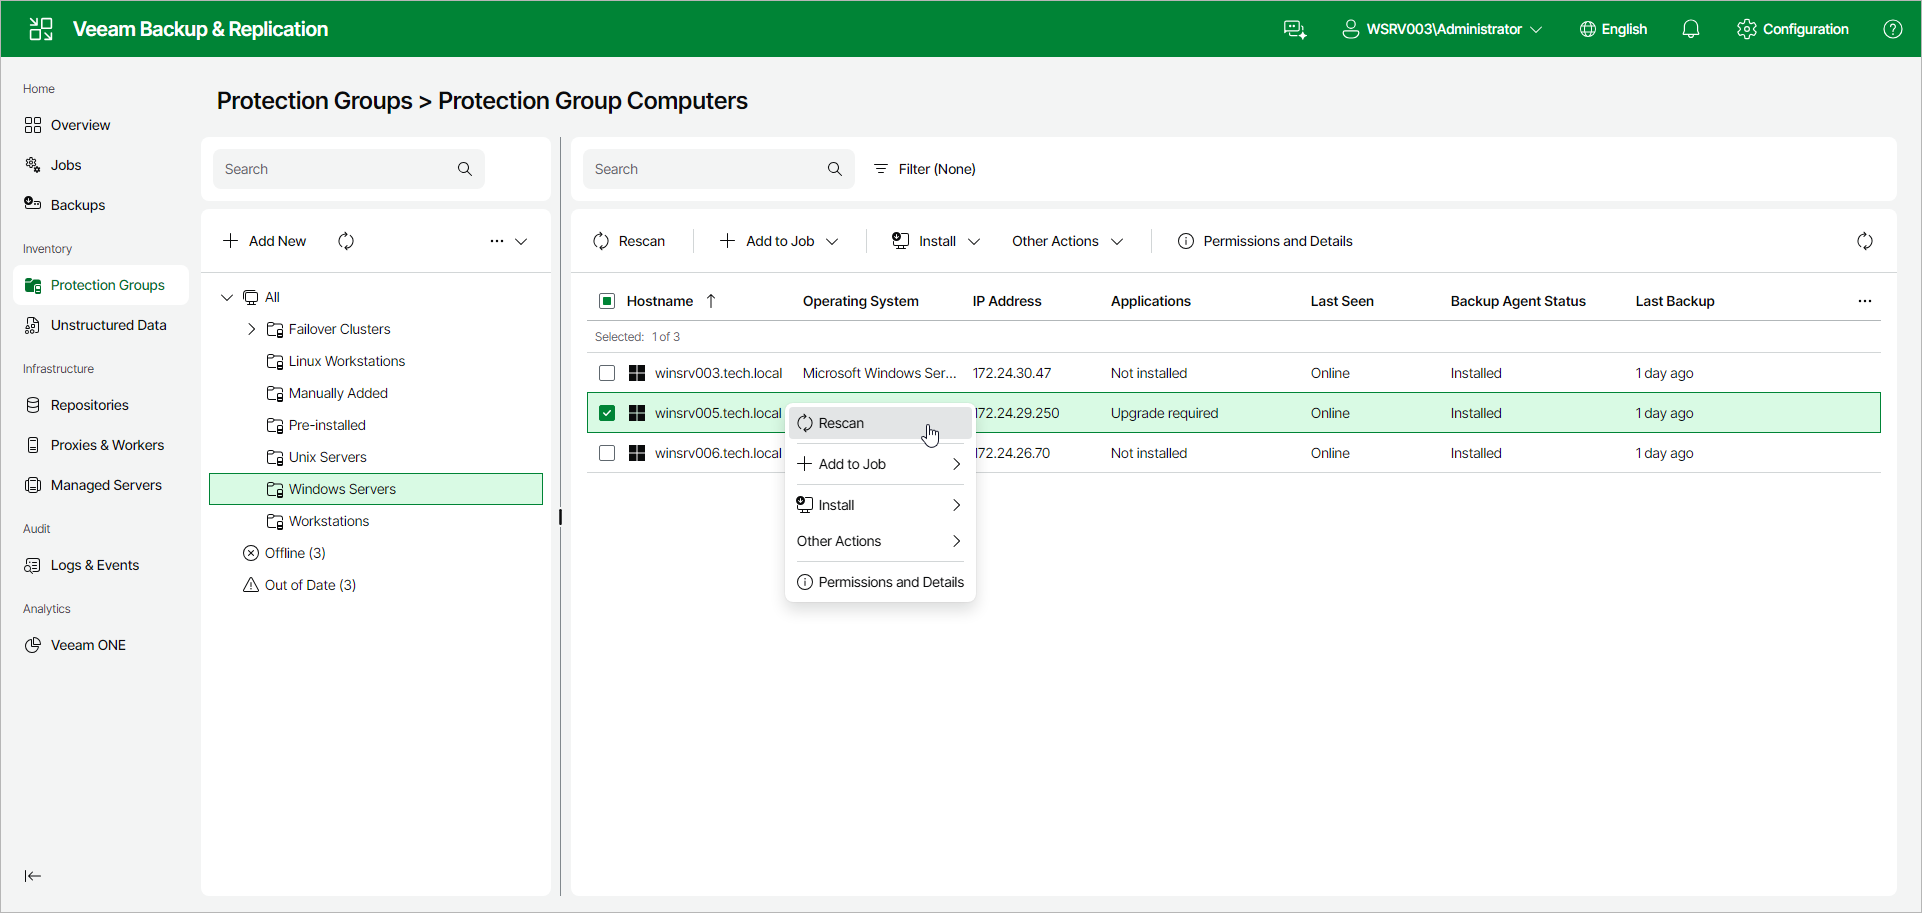Check the winsrv006.tech.local row checkbox
Image resolution: width=1922 pixels, height=913 pixels.
click(x=607, y=453)
